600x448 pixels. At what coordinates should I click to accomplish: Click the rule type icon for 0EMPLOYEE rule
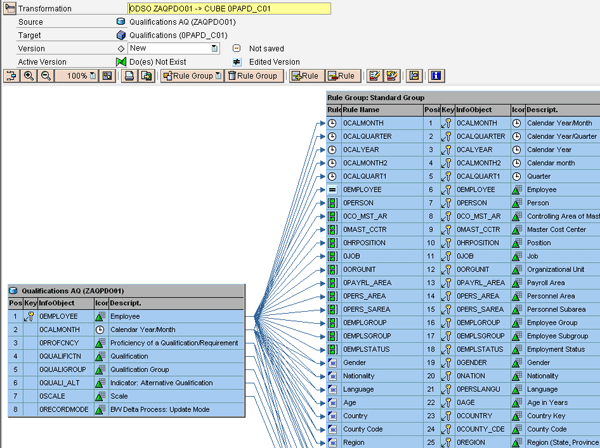[x=333, y=189]
